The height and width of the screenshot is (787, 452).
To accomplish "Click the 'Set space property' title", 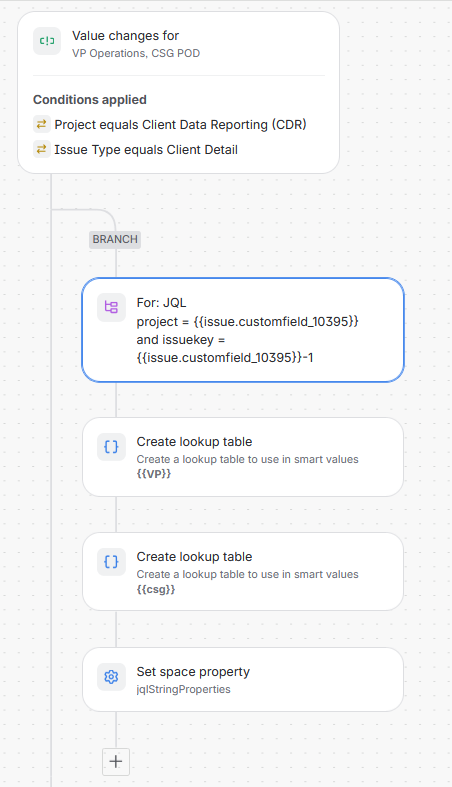I will 193,672.
